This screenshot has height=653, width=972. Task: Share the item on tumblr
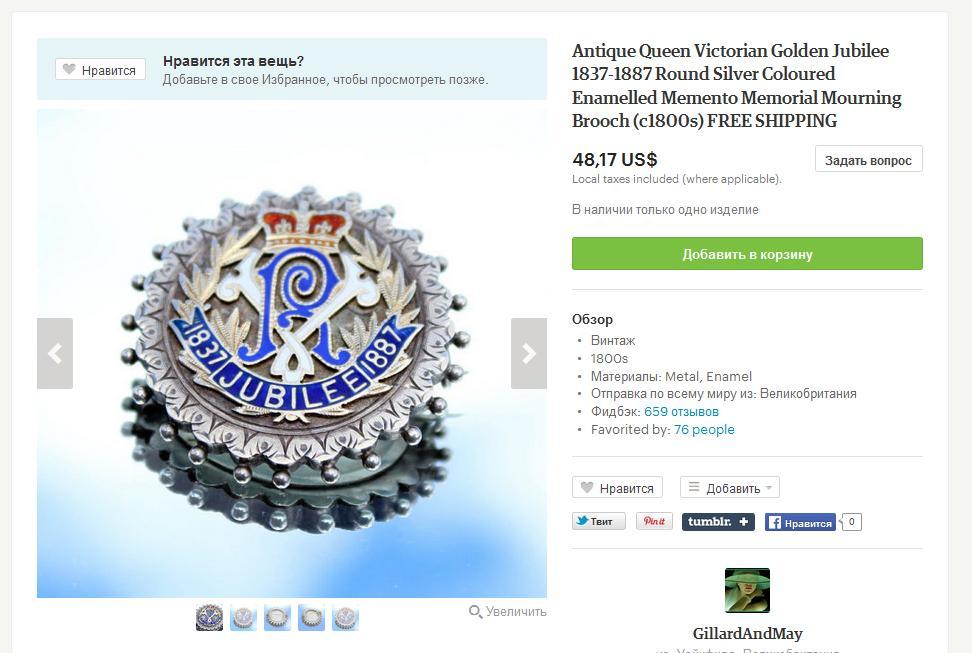point(718,522)
